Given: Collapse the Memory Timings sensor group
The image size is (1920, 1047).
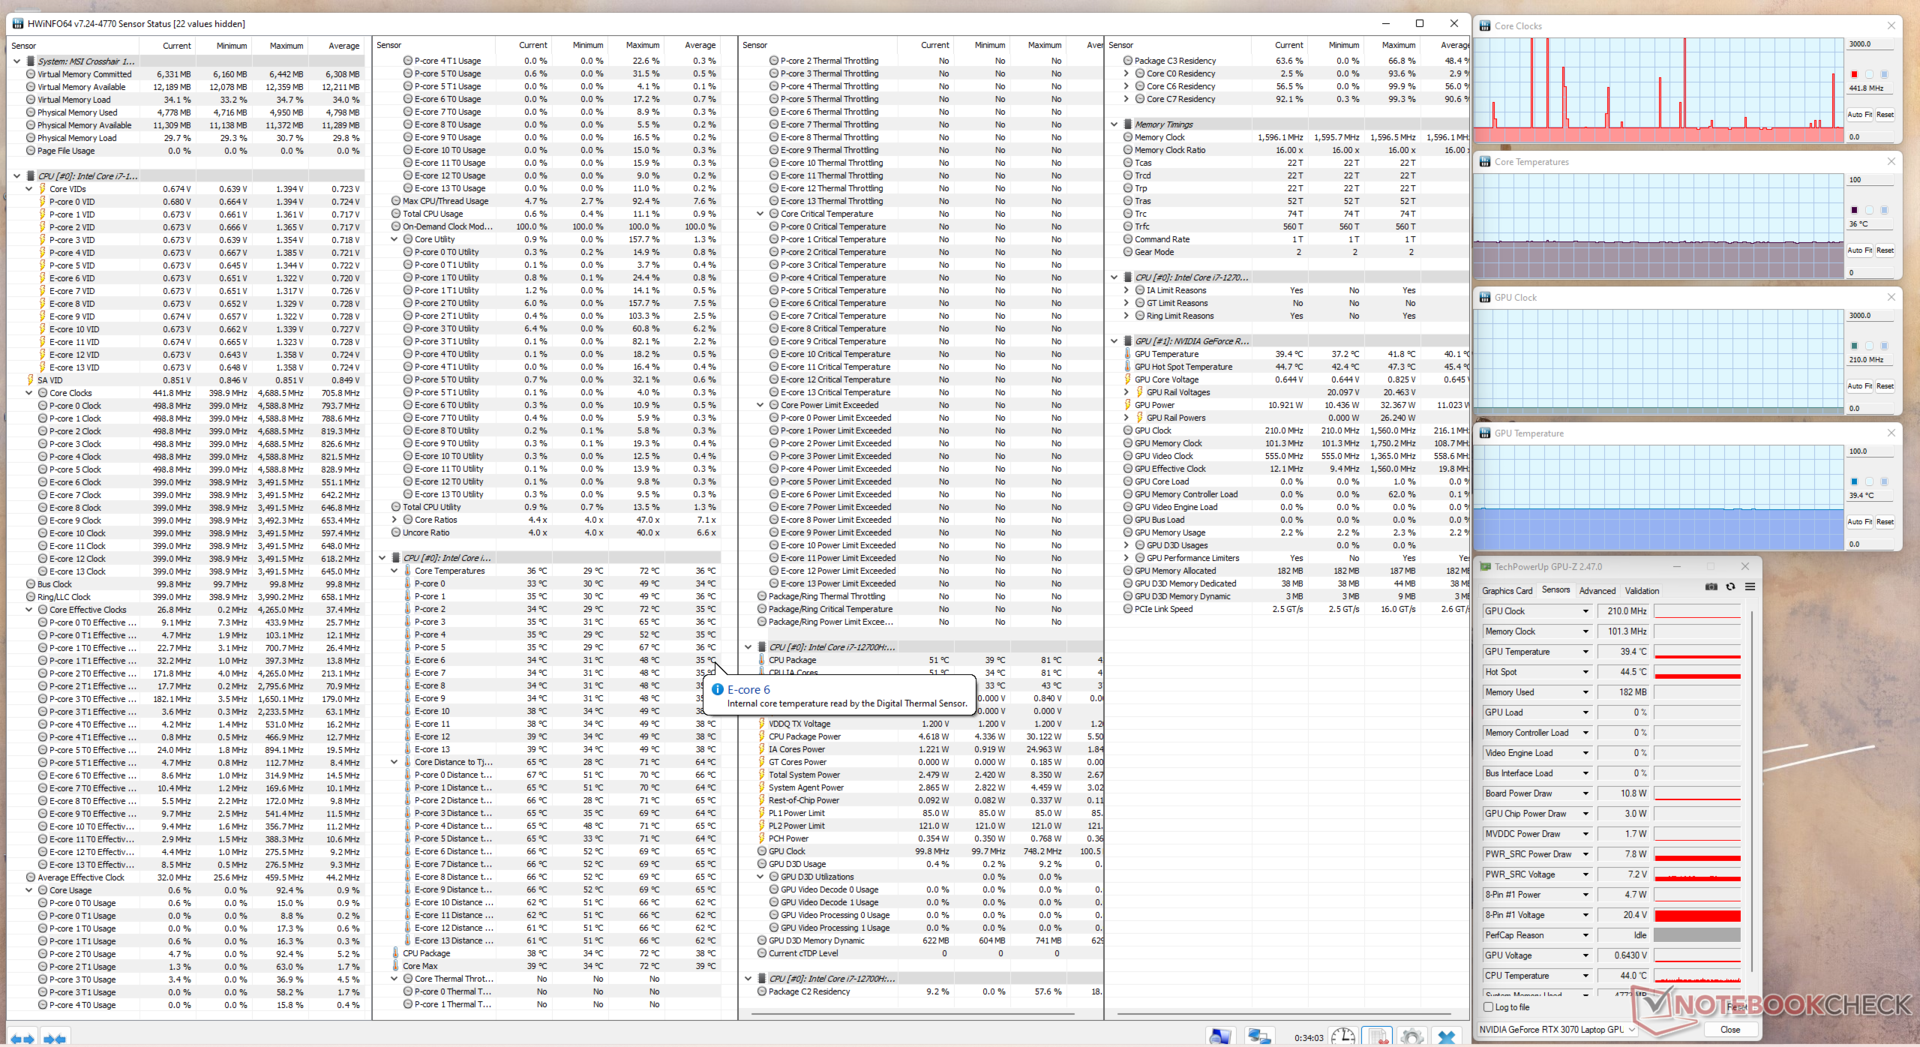Looking at the screenshot, I should (1115, 125).
